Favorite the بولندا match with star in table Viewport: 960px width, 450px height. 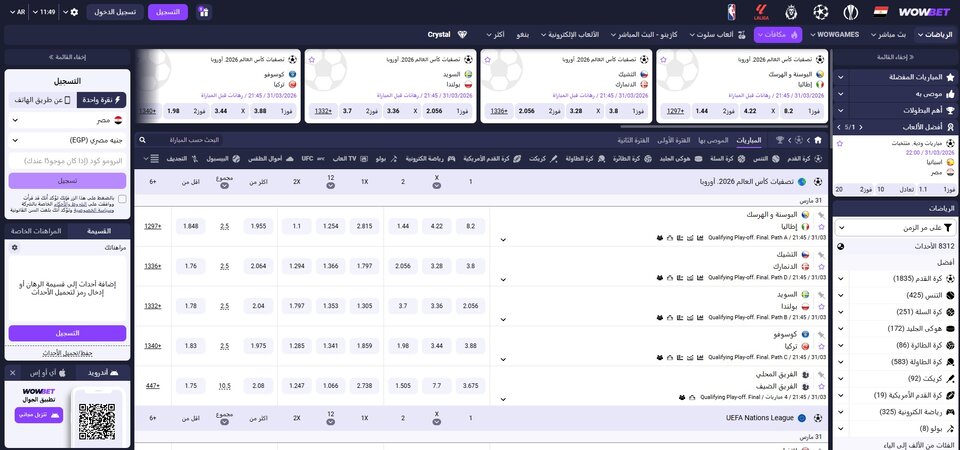pos(822,306)
